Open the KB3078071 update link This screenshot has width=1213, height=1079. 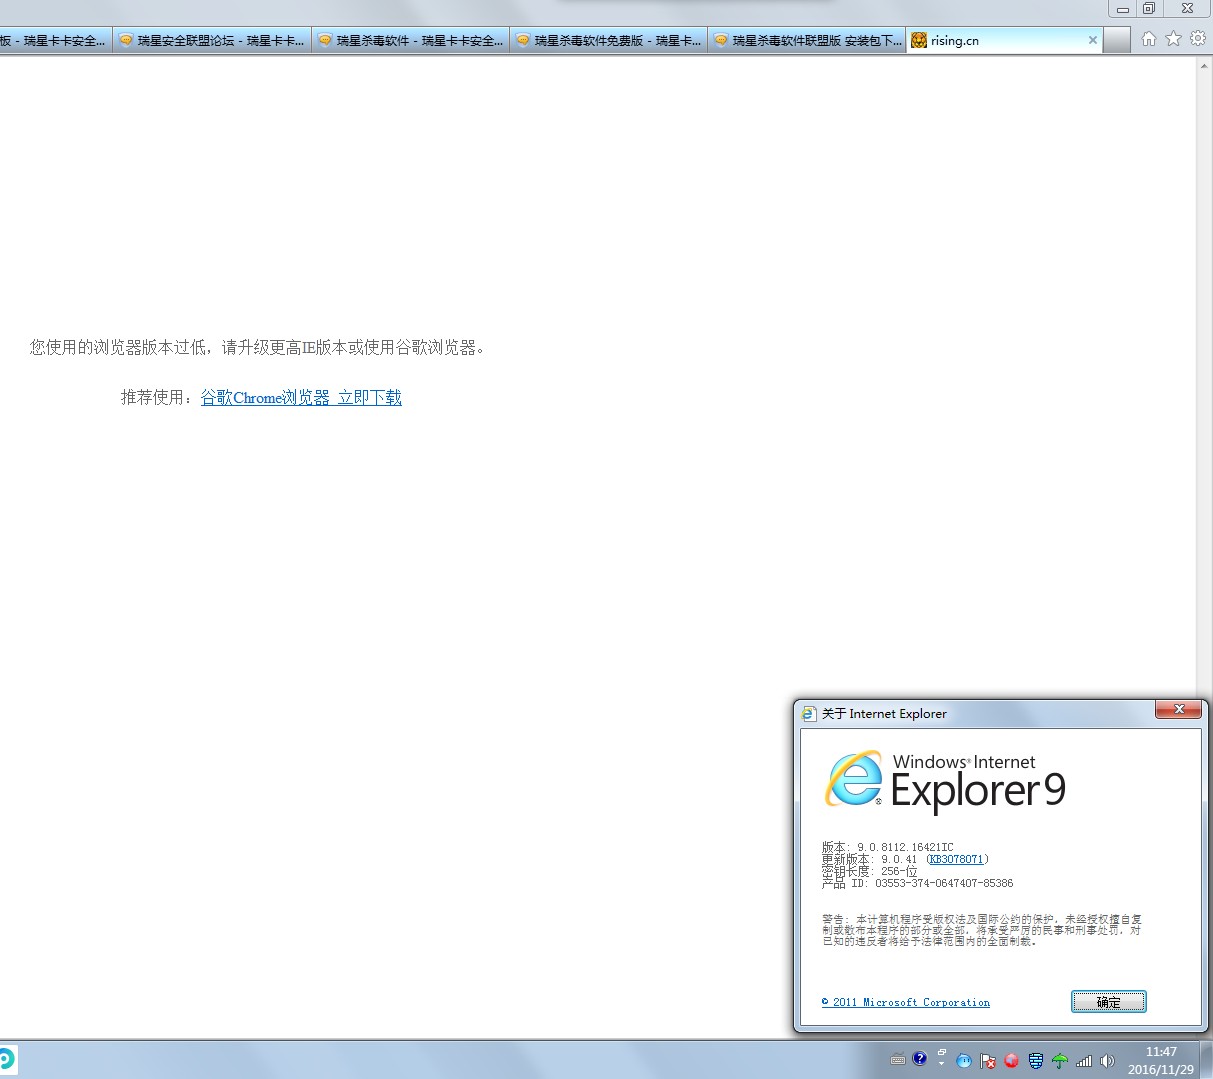coord(957,859)
